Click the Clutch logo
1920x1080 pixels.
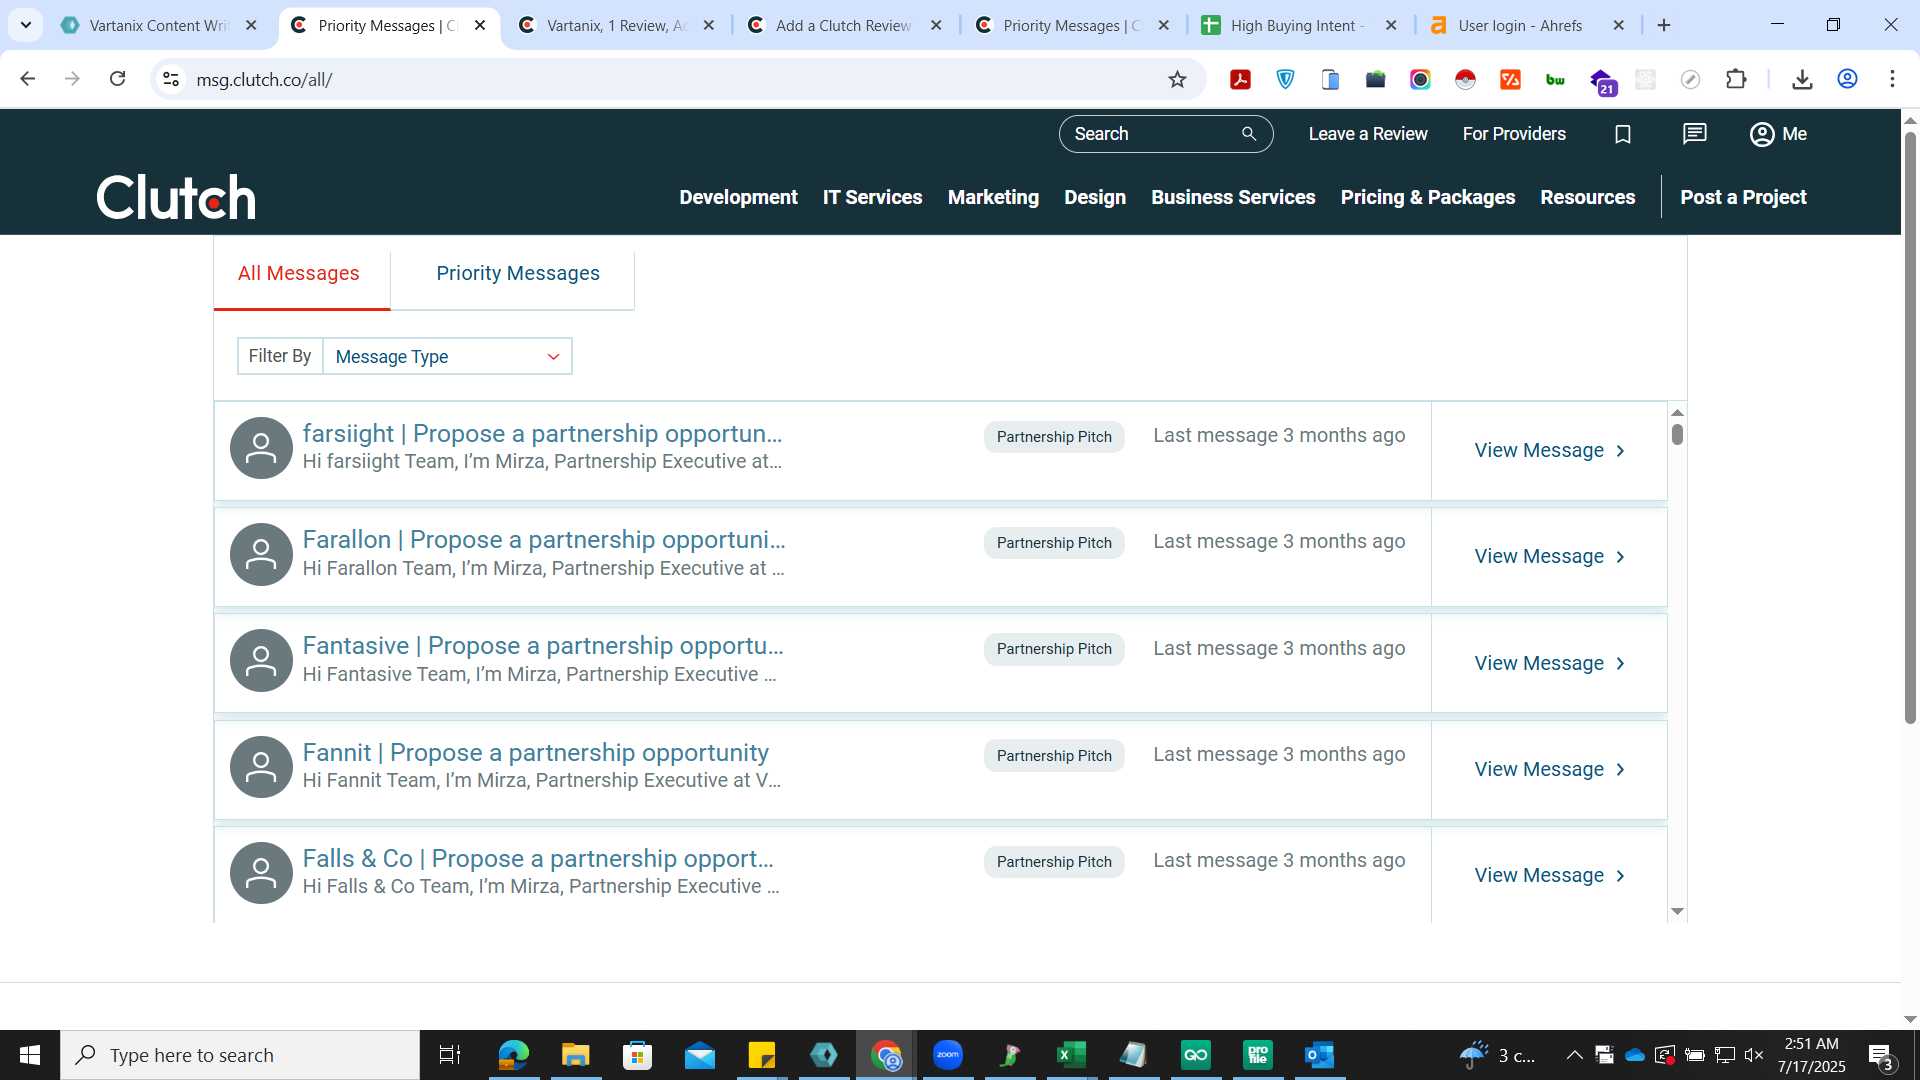click(176, 197)
